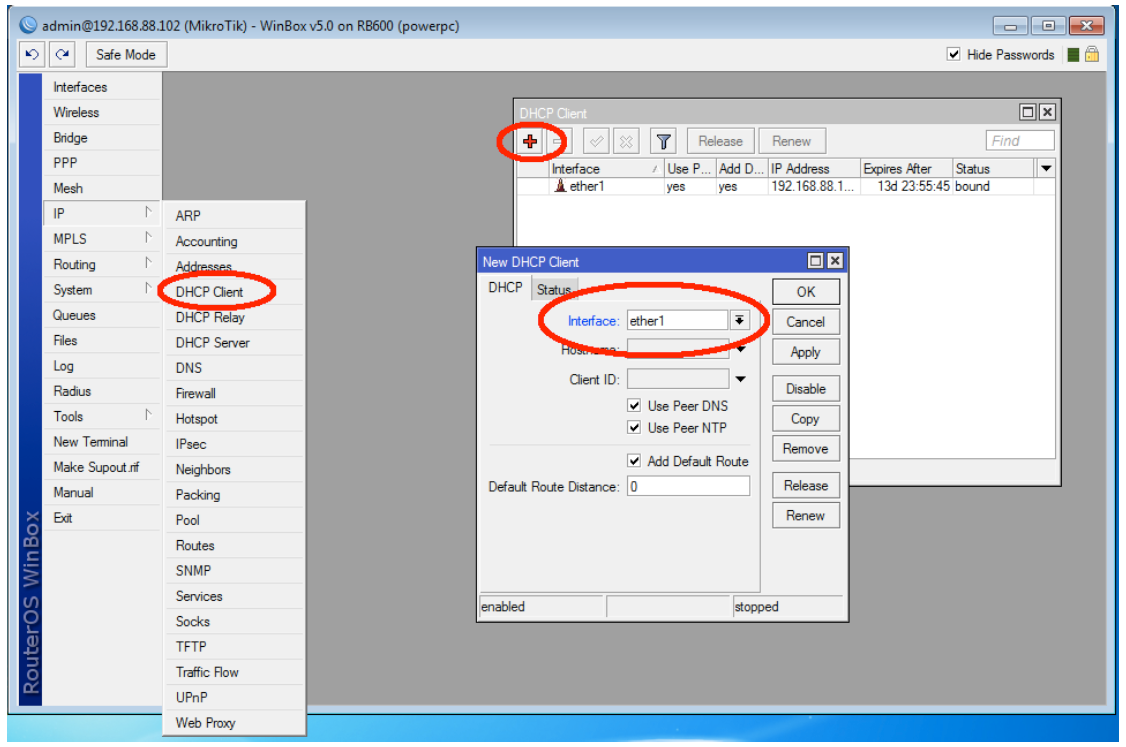This screenshot has height=747, width=1126.
Task: Click the WinBox globe title icon
Action: pyautogui.click(x=27, y=25)
